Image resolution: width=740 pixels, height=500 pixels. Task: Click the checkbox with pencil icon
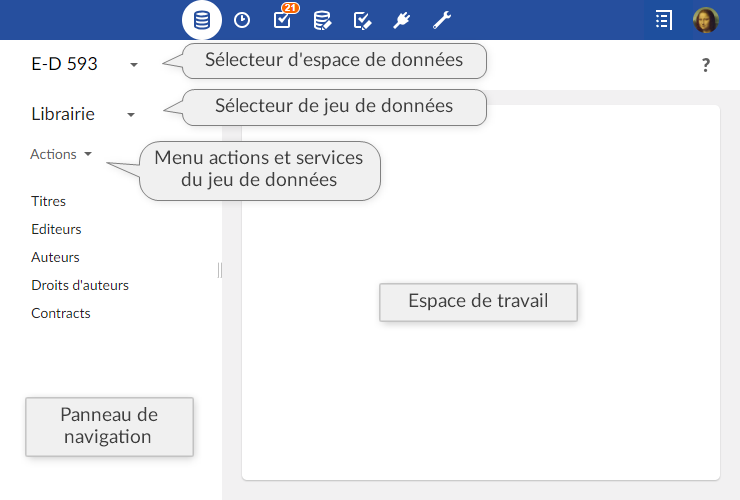362,20
